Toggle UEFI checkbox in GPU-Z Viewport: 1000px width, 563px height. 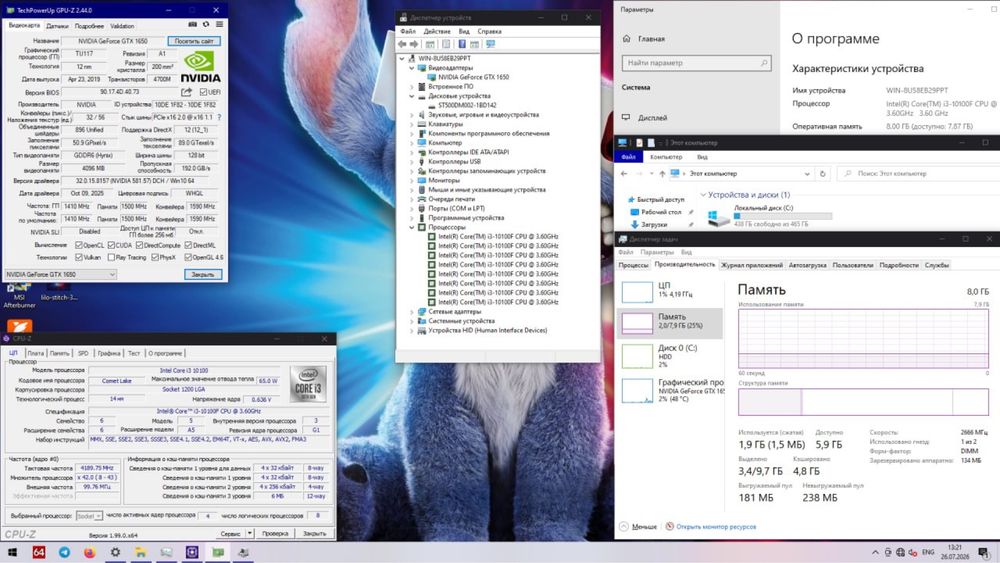click(x=203, y=92)
